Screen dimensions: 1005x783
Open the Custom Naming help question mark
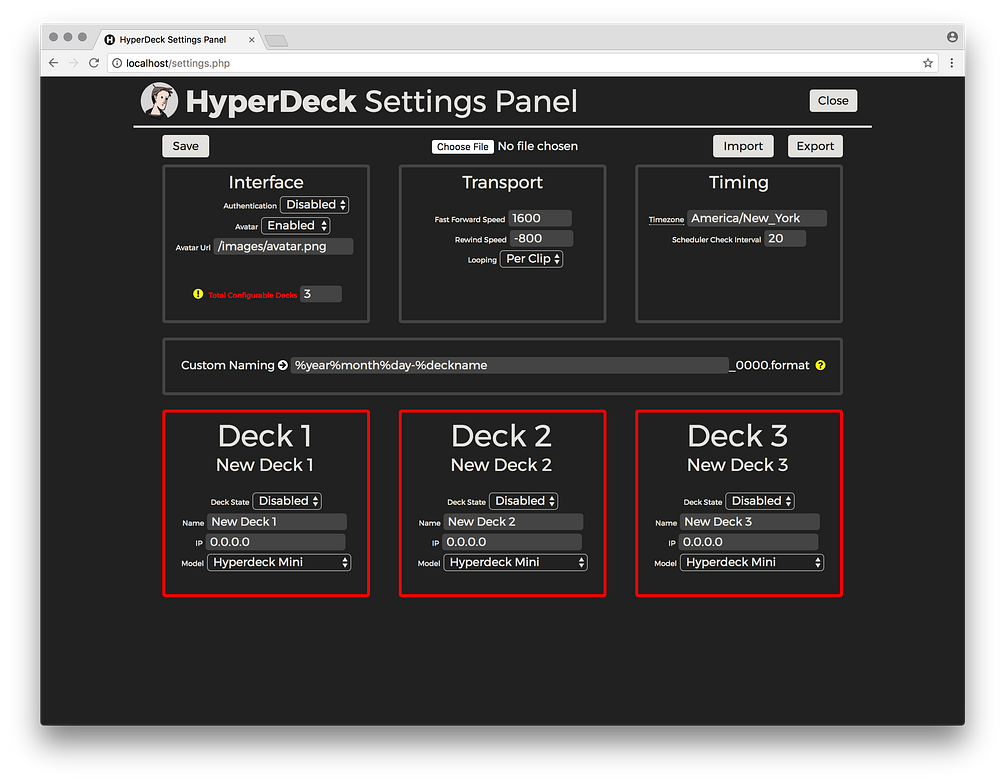[x=821, y=365]
